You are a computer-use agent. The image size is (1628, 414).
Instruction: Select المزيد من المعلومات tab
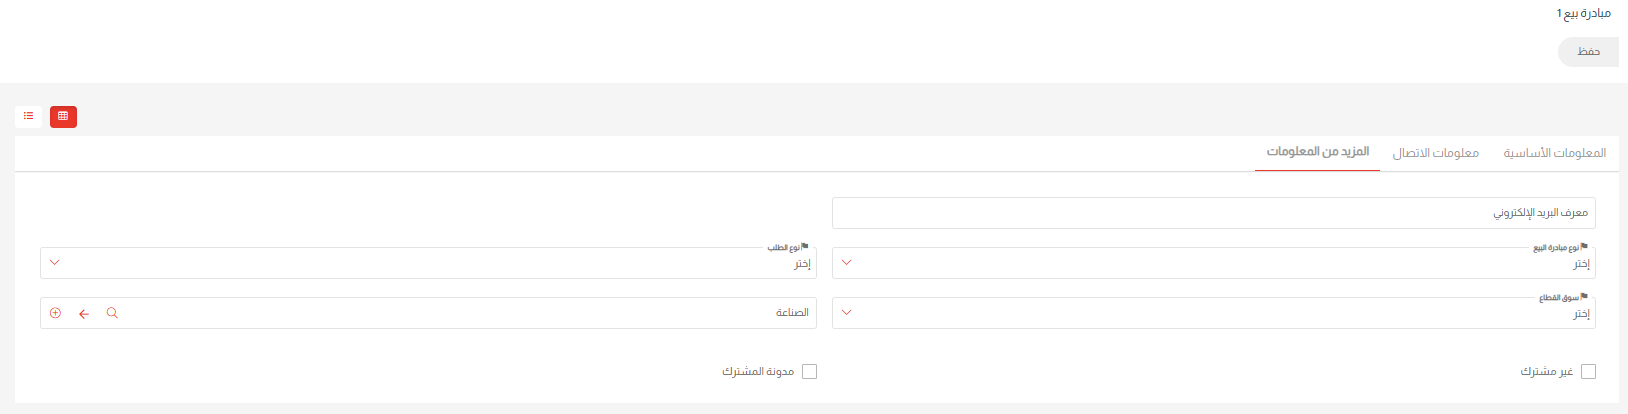click(x=1317, y=152)
